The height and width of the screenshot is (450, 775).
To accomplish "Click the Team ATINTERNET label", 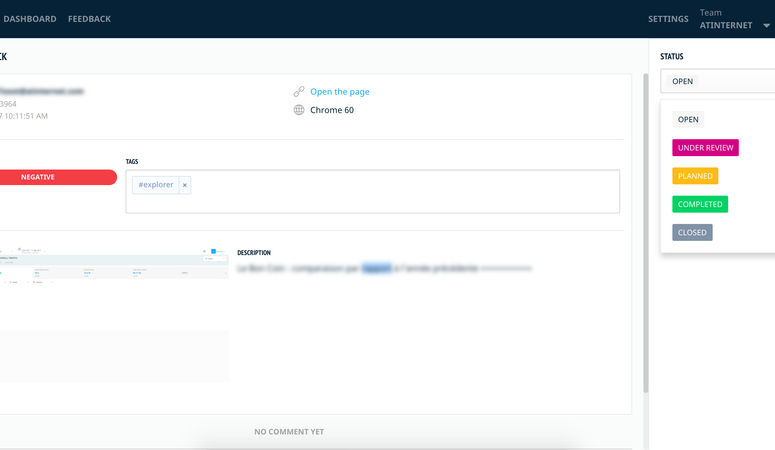I will point(726,19).
